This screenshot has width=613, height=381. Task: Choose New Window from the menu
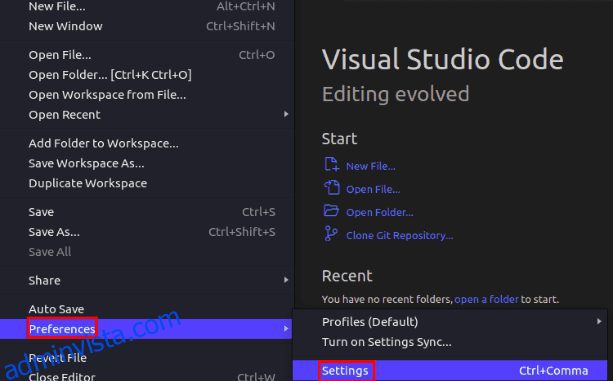click(147, 26)
